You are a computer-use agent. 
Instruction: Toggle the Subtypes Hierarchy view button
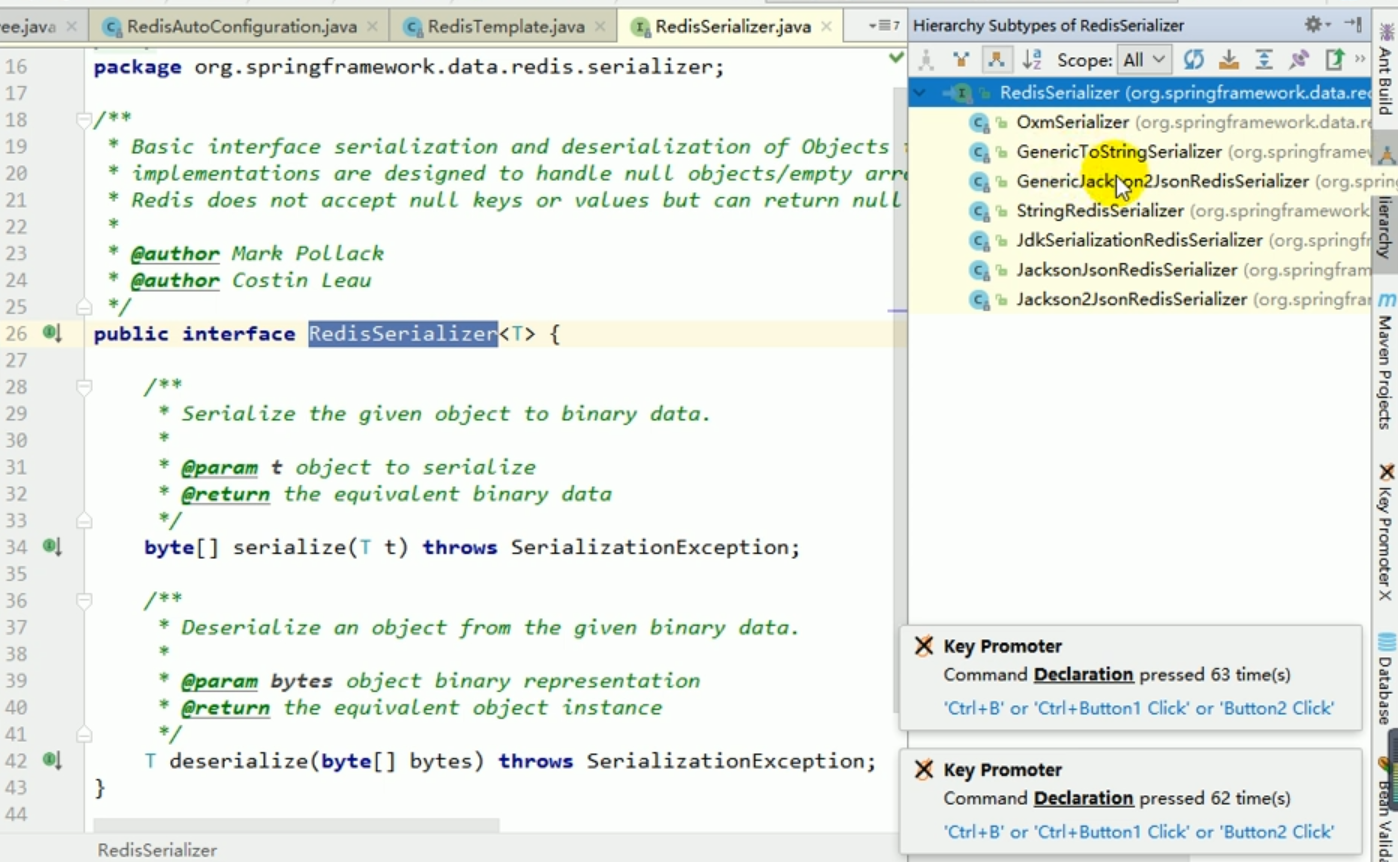click(996, 60)
